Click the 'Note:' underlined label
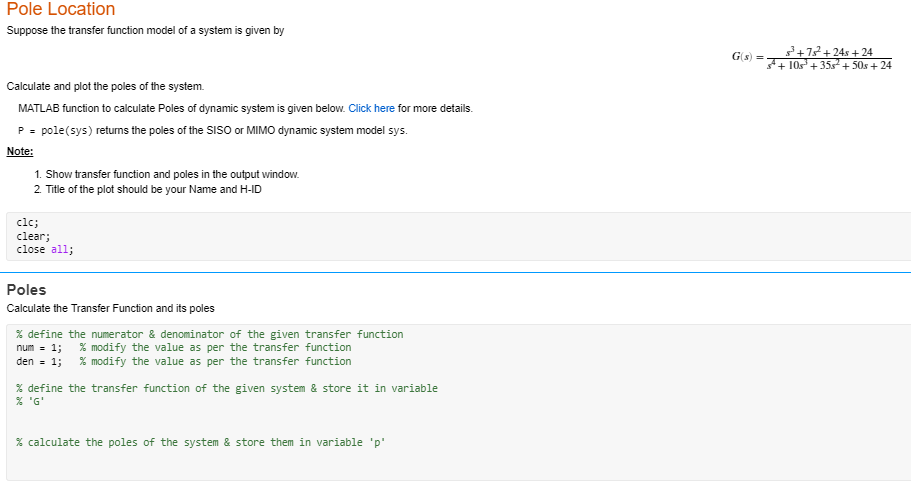This screenshot has height=486, width=911. pos(20,152)
